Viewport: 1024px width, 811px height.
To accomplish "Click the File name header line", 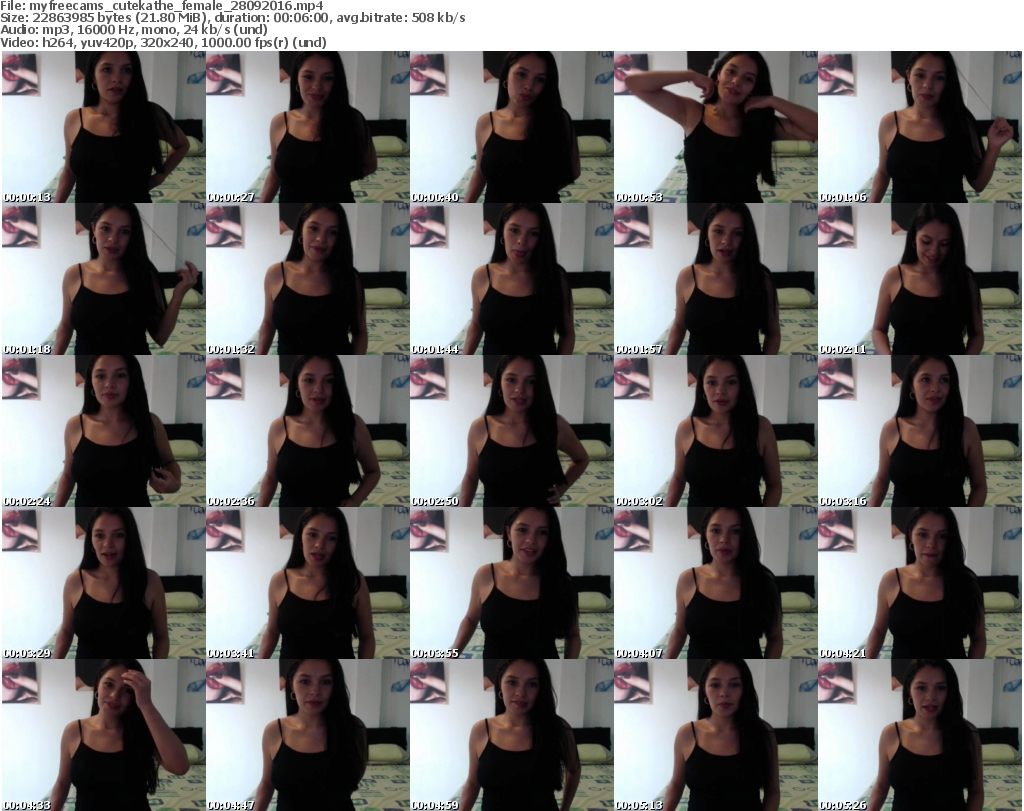I will (162, 6).
